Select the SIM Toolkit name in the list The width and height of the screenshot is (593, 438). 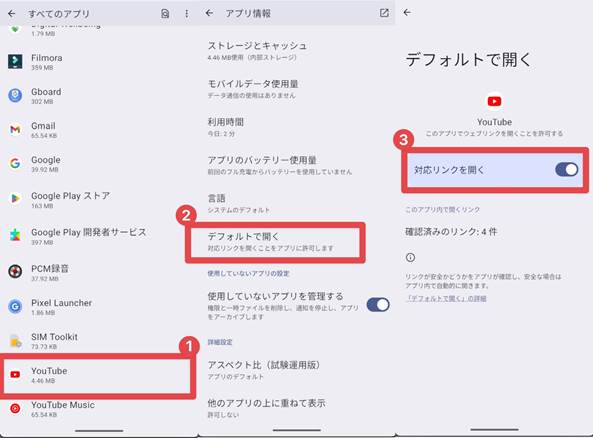(x=54, y=337)
